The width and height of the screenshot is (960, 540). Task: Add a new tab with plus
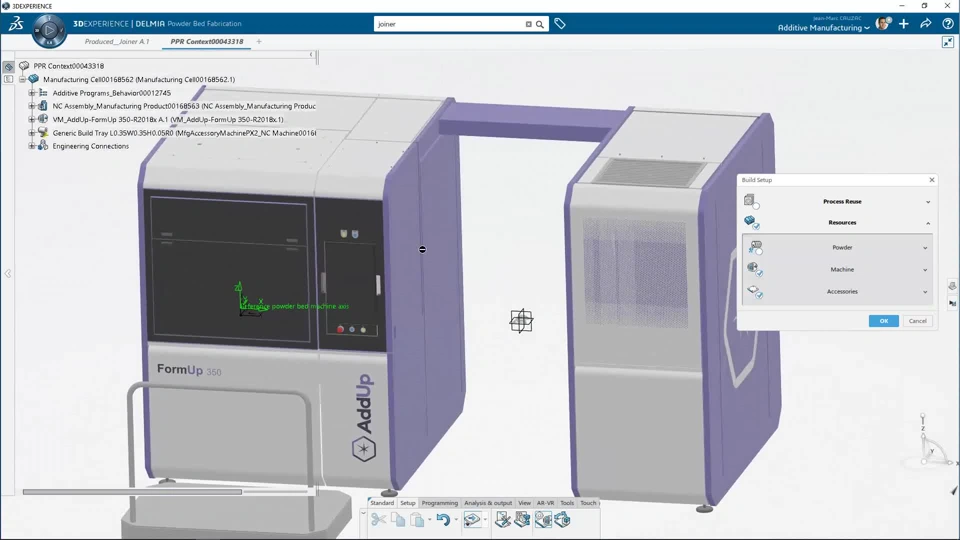(x=259, y=42)
